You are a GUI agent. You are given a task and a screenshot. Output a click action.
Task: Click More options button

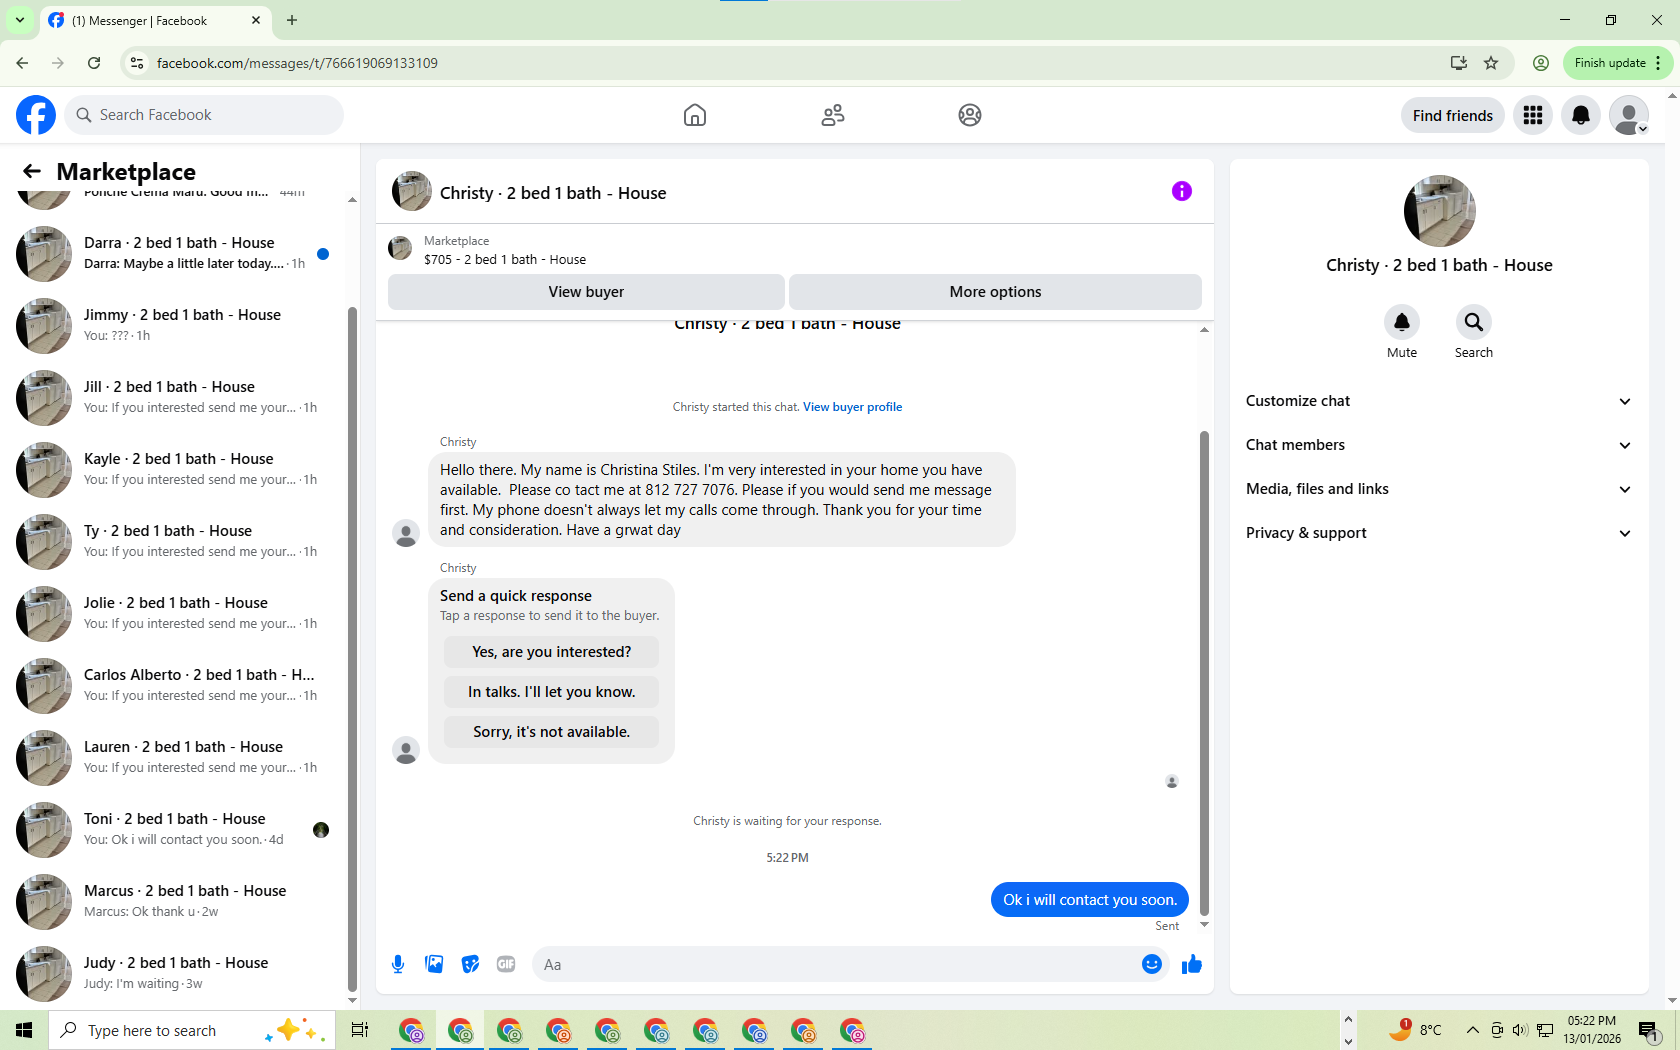tap(995, 292)
